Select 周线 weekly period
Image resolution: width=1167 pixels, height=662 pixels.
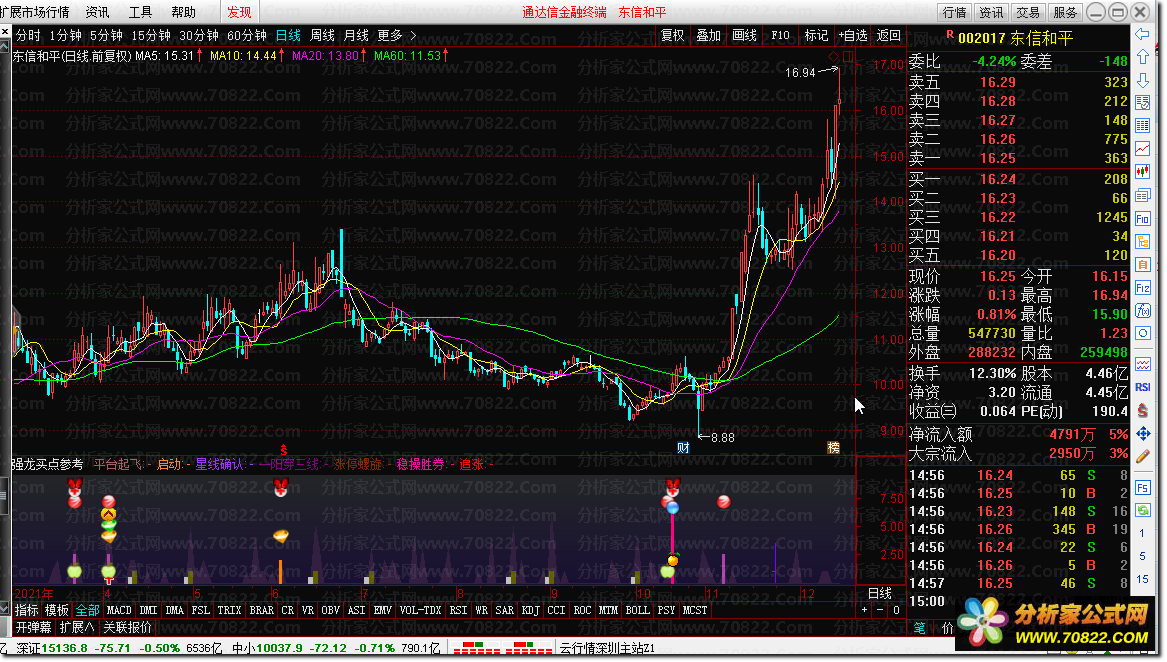point(322,35)
